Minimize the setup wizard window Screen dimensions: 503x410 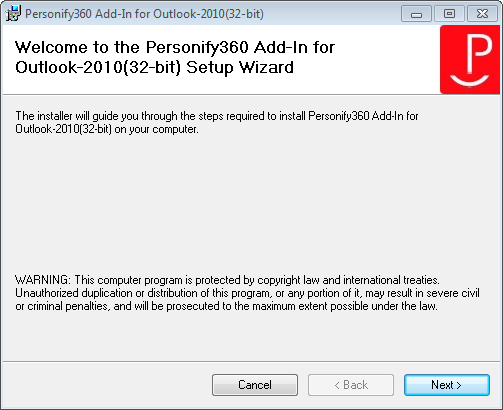click(x=416, y=14)
